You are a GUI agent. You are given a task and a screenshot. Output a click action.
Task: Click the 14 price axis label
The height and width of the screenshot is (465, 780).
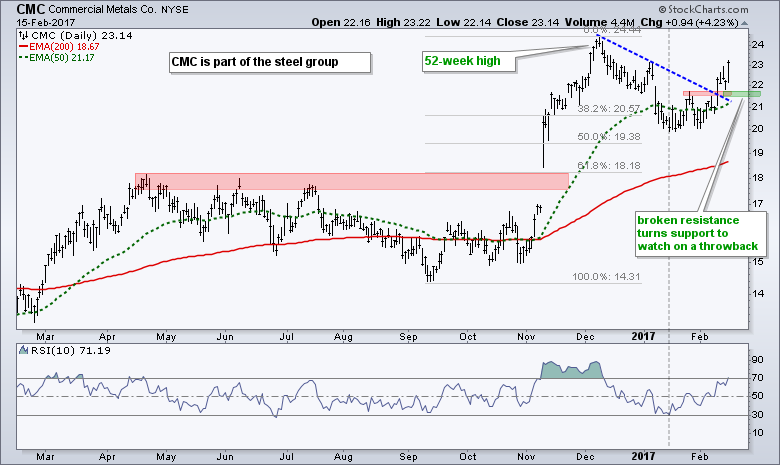point(758,293)
